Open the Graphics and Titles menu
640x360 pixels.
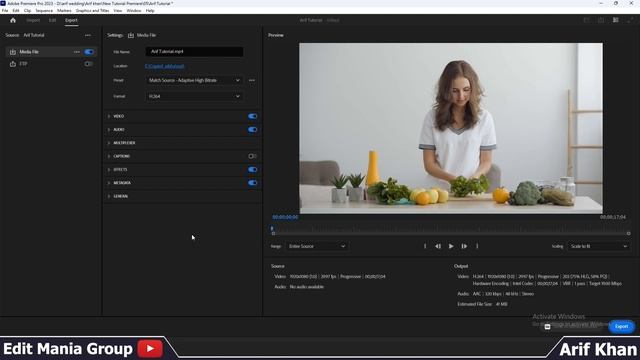pos(93,11)
